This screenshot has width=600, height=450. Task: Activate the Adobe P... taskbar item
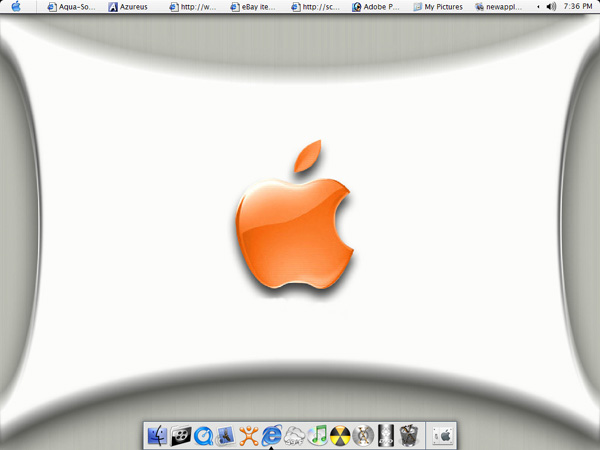click(x=376, y=7)
